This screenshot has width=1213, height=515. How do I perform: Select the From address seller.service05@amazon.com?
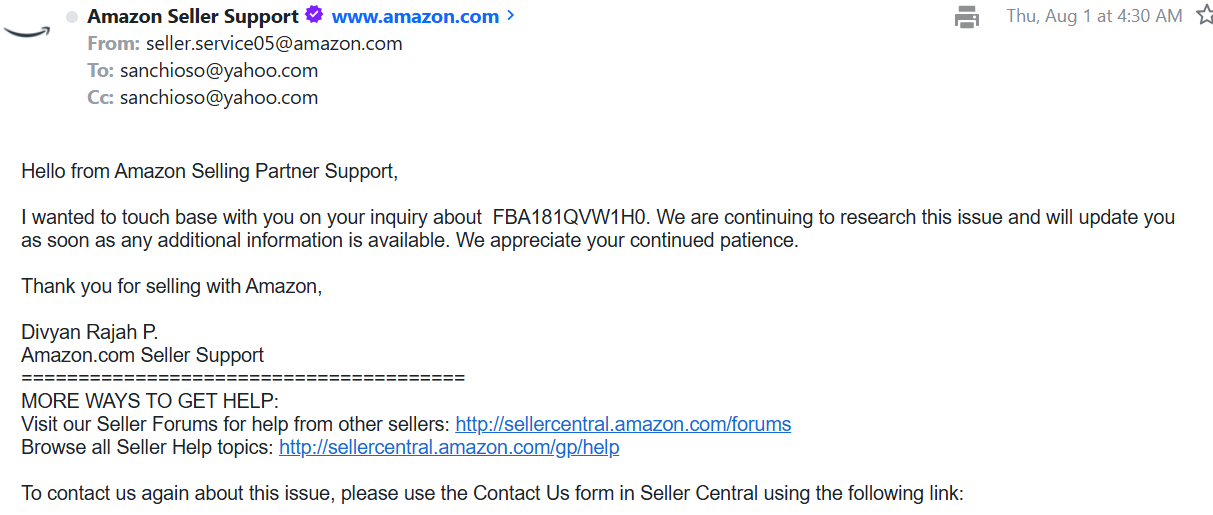click(x=274, y=44)
